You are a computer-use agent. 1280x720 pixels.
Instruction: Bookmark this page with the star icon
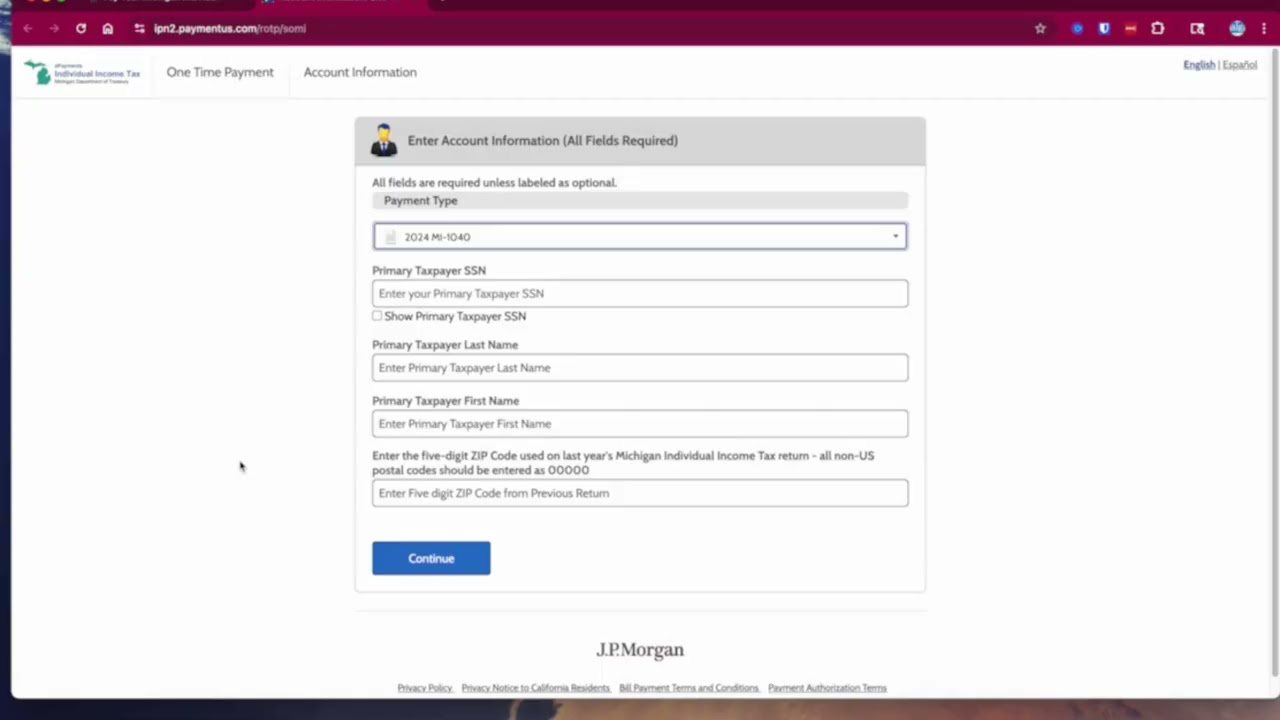pos(1040,28)
